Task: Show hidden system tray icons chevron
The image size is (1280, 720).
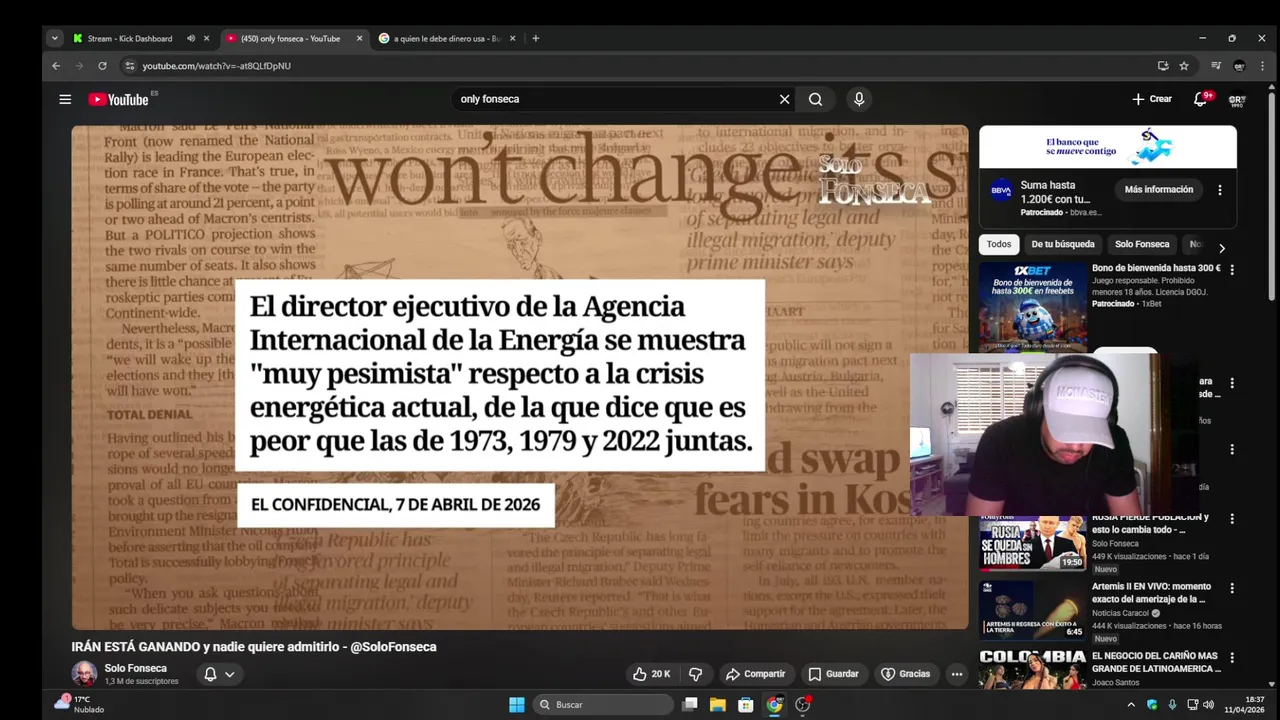Action: point(1131,705)
